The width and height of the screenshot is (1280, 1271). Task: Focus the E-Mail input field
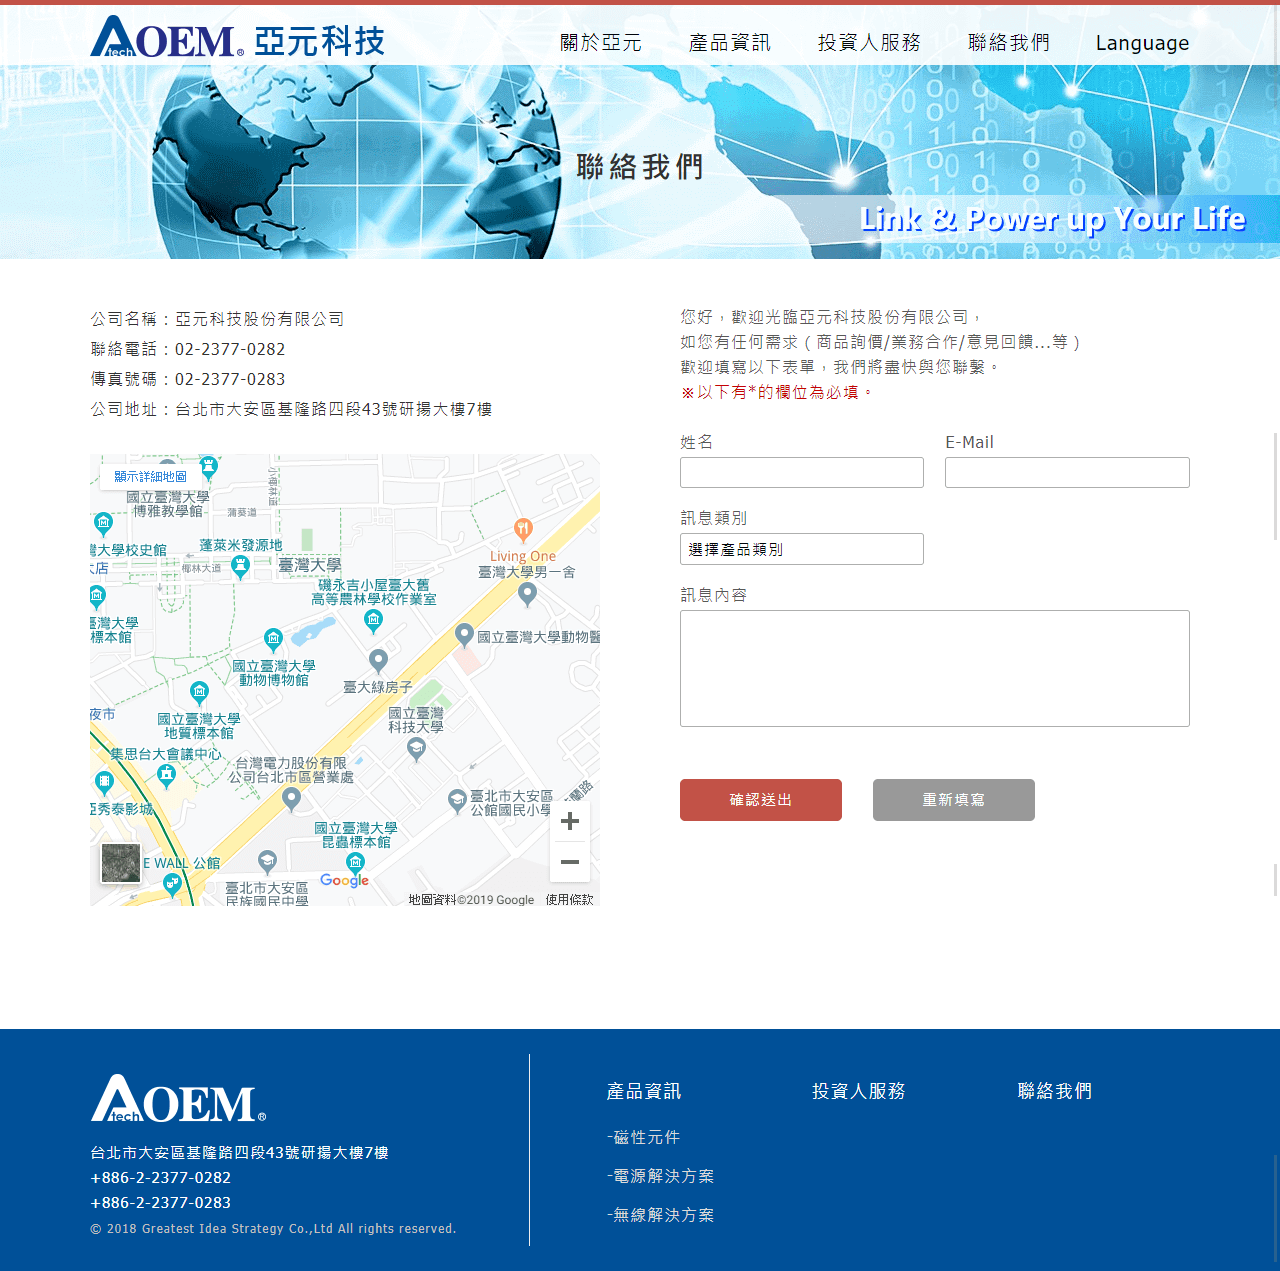(1067, 473)
